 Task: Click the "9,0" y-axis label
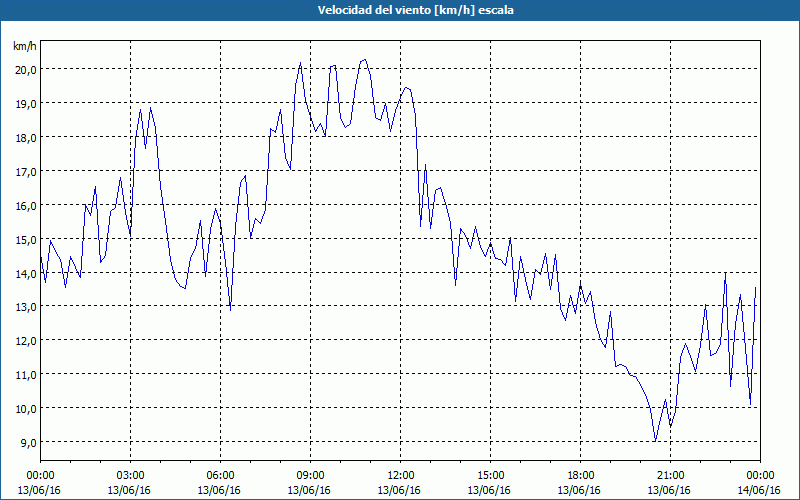(28, 442)
